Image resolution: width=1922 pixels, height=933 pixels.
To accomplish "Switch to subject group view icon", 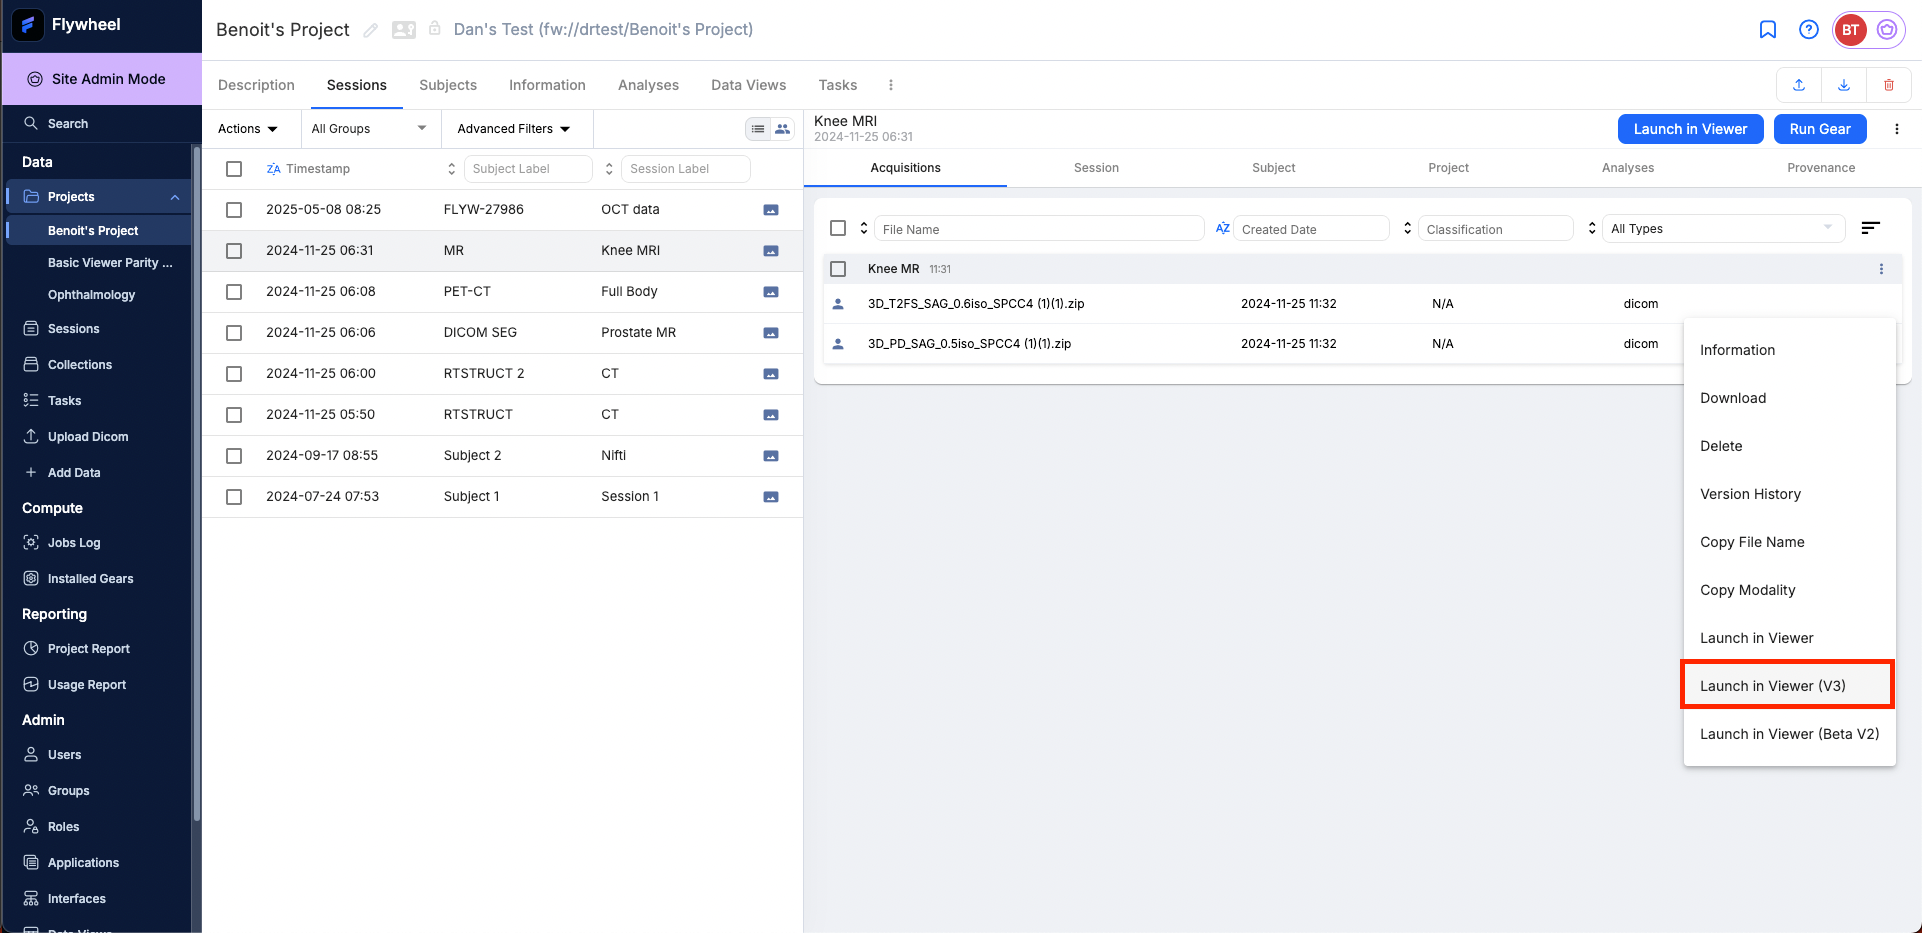I will [782, 129].
